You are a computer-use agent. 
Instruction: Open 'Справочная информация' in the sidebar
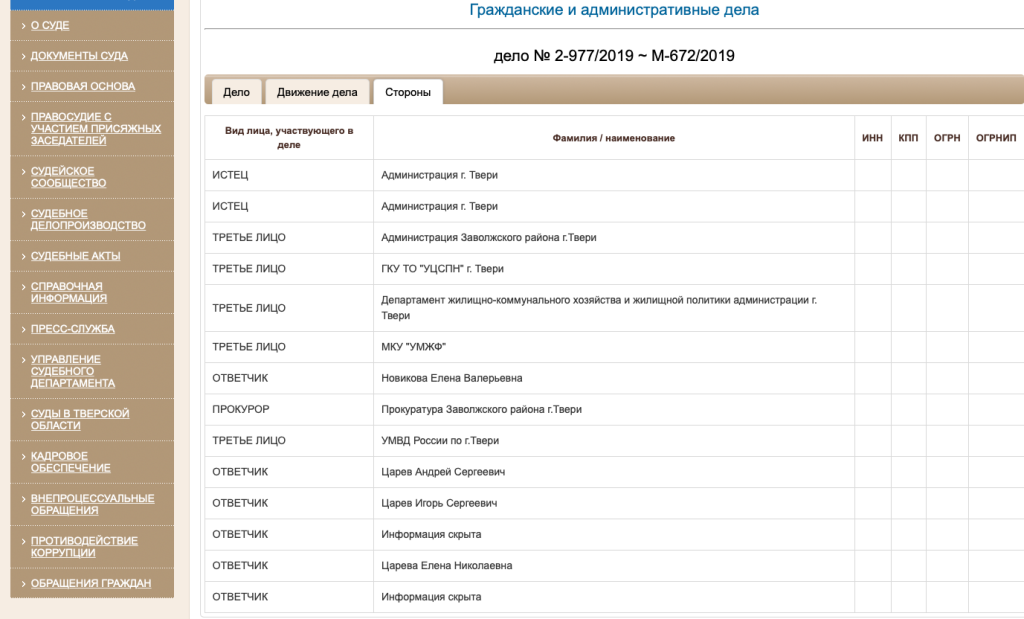tap(68, 292)
